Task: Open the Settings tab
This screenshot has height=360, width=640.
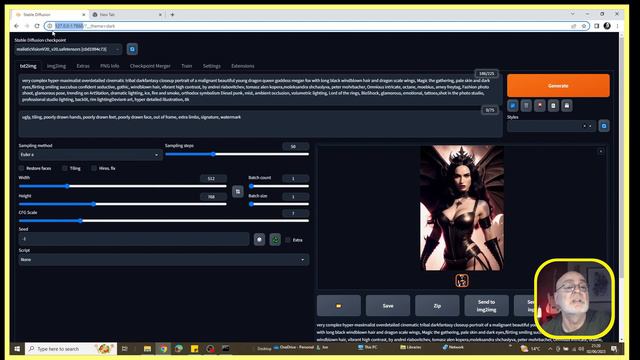Action: 212,66
